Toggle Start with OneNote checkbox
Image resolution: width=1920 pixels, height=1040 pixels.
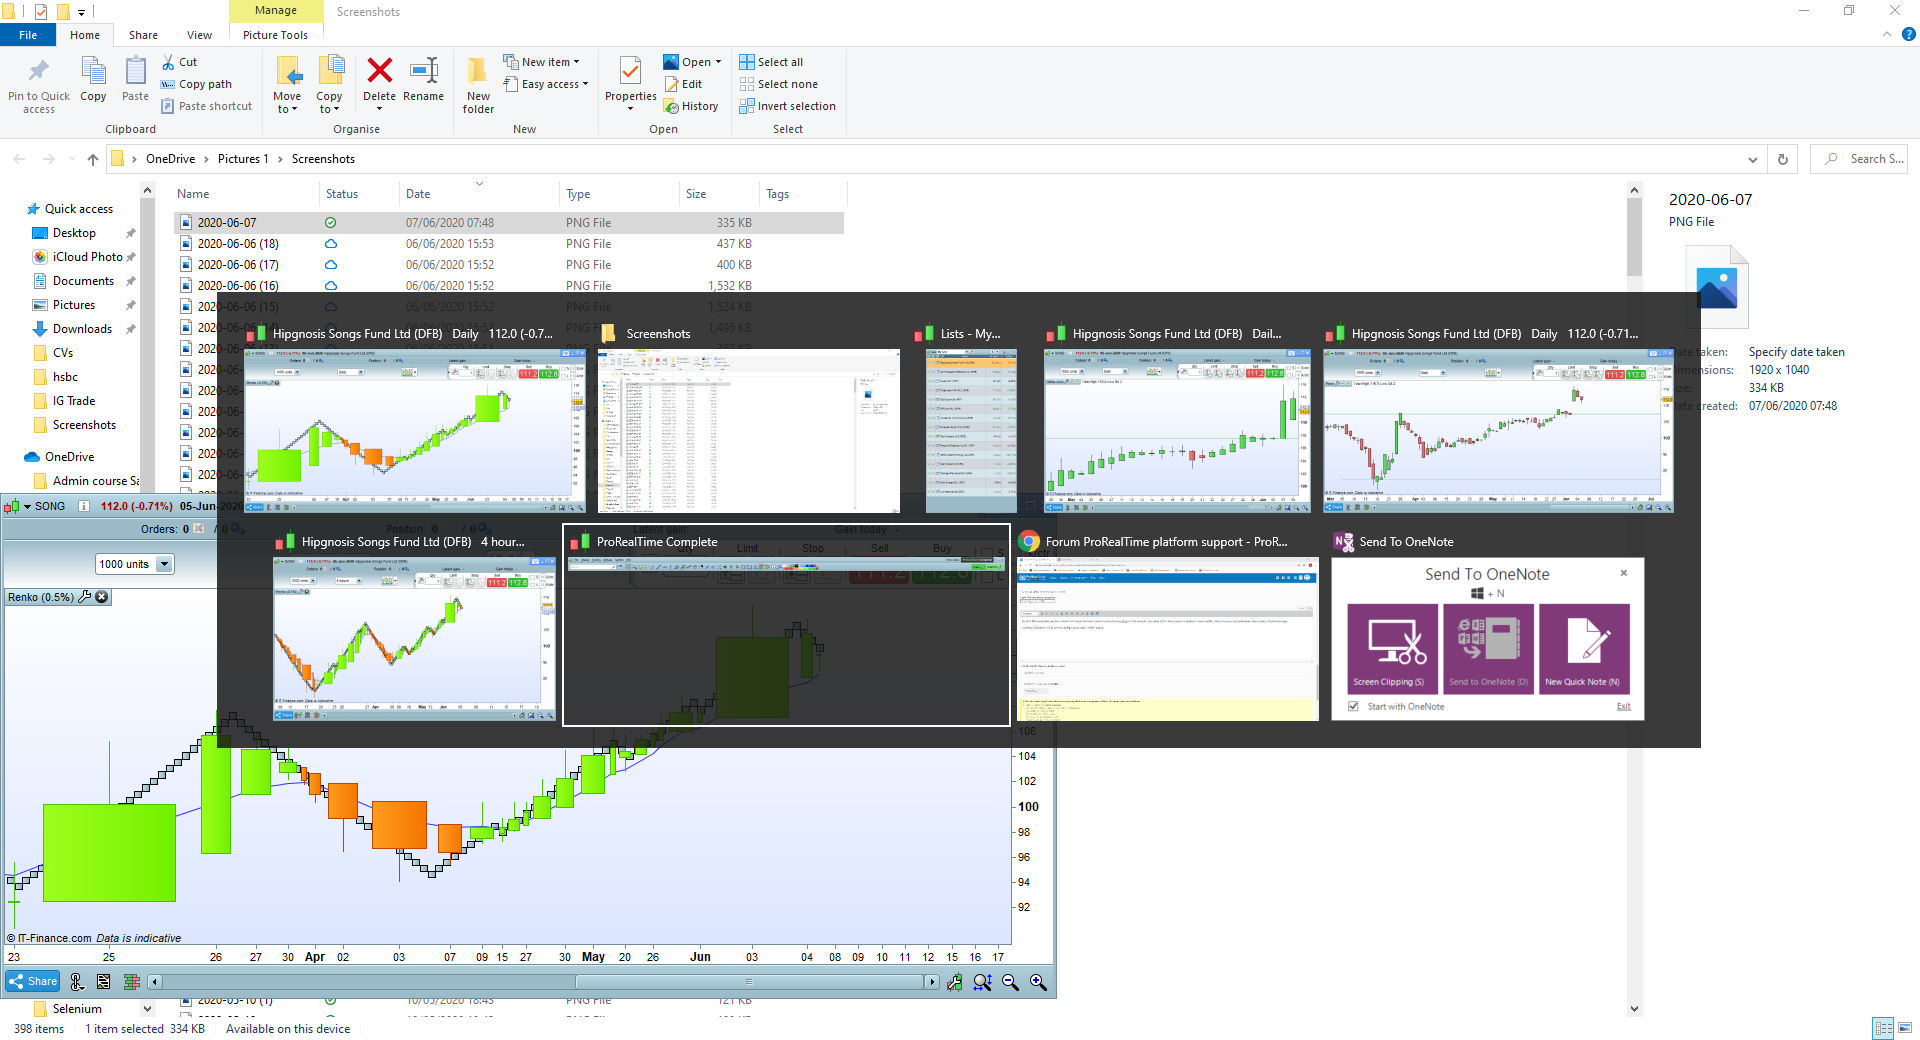click(x=1353, y=706)
